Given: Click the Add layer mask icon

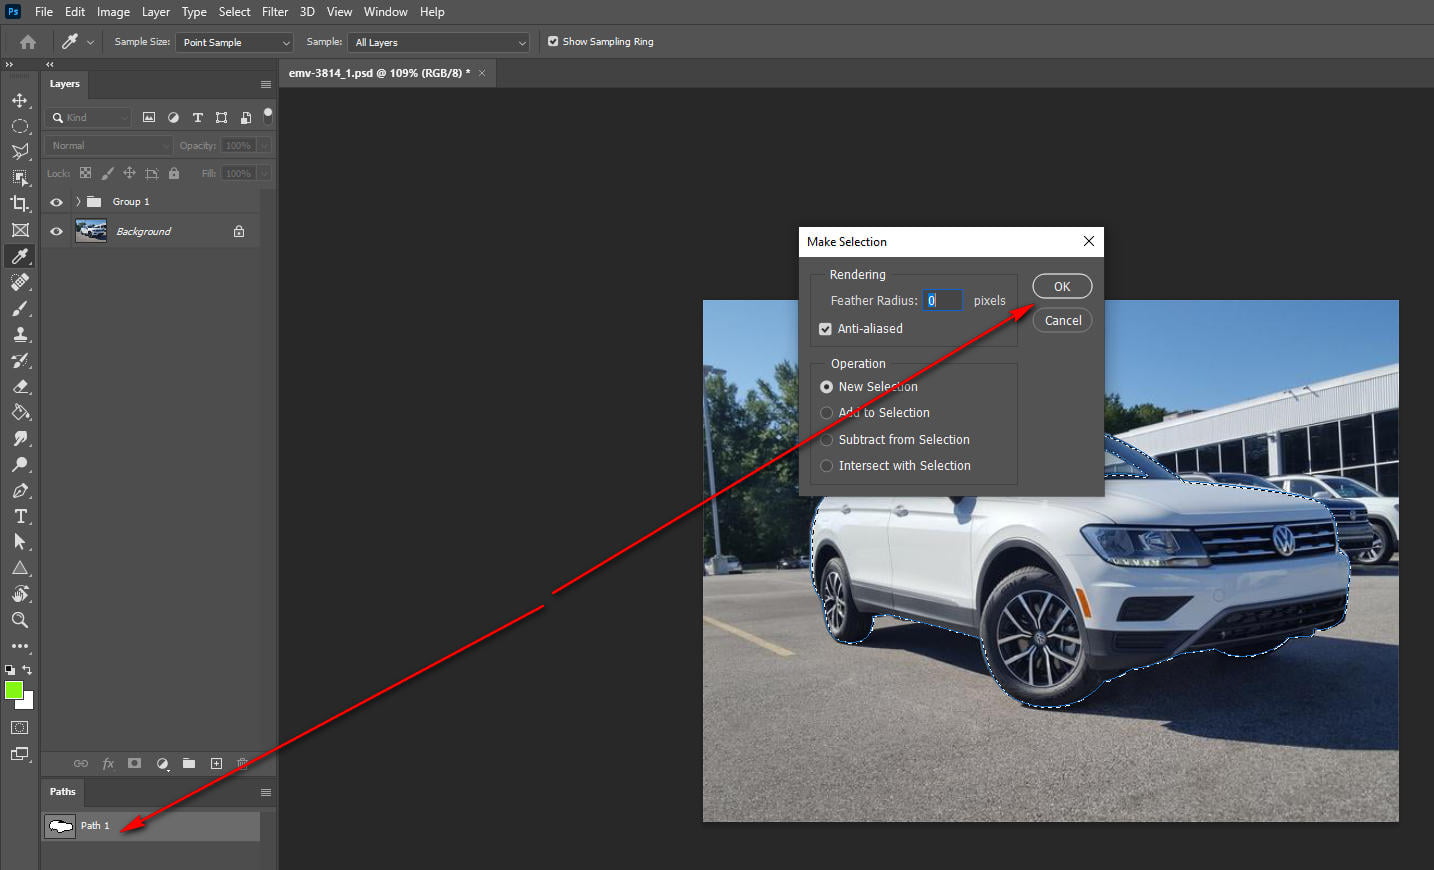Looking at the screenshot, I should tap(134, 763).
